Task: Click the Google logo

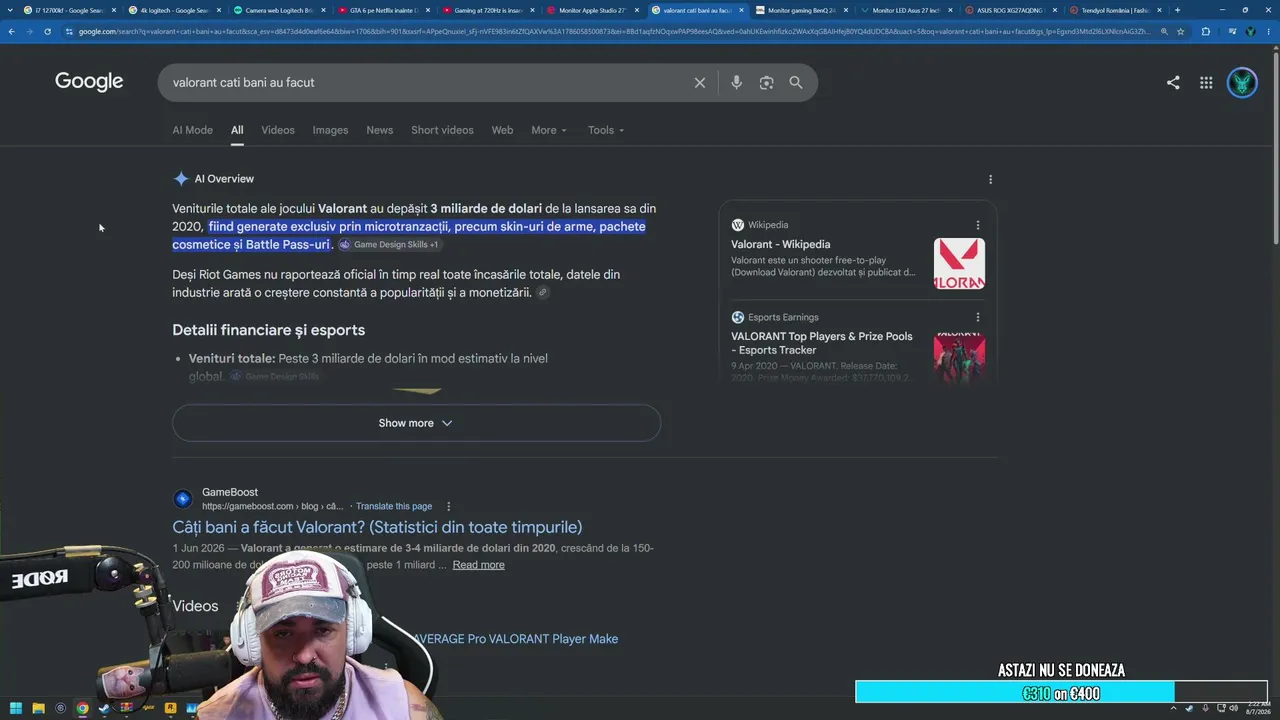Action: tap(89, 82)
